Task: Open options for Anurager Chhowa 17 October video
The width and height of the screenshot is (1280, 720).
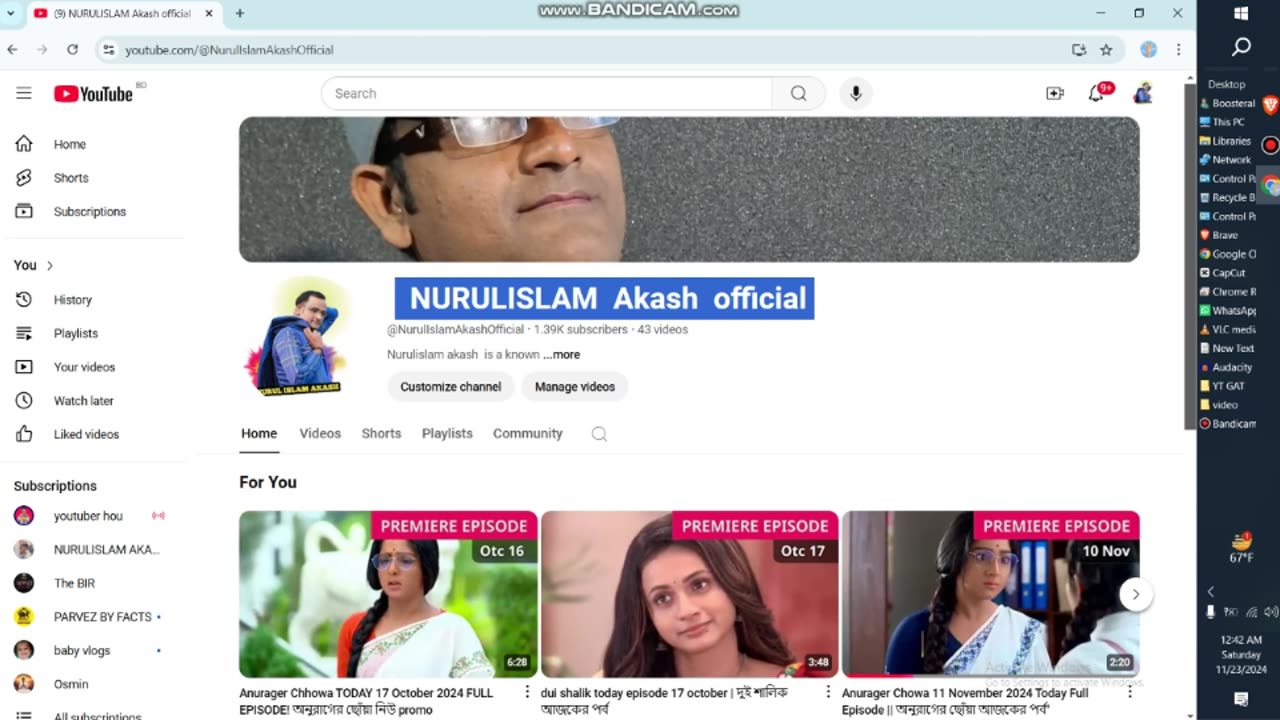Action: [527, 691]
